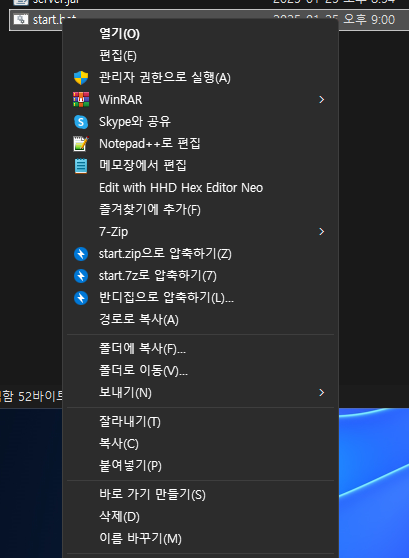Click the WinRAR books icon
This screenshot has height=558, width=409.
tap(81, 100)
